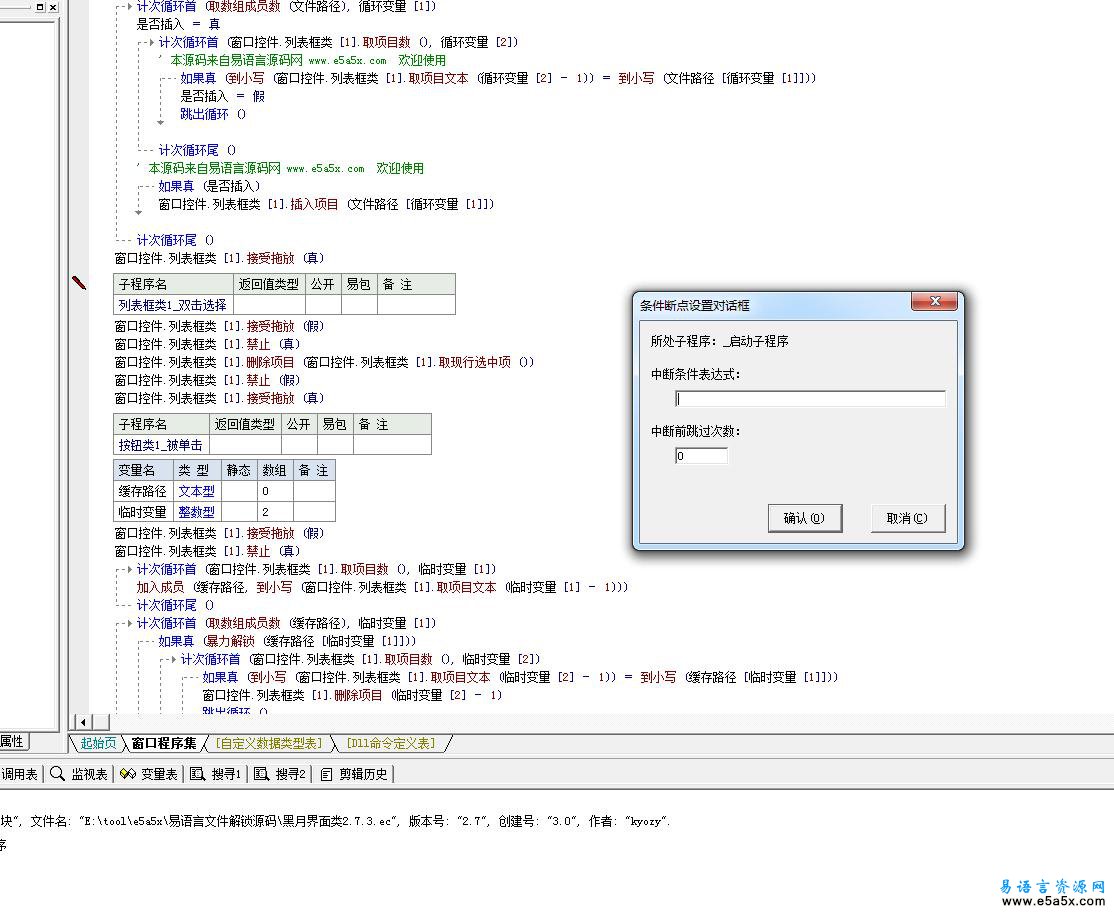Click the first 跳出循环 () statement

point(212,114)
